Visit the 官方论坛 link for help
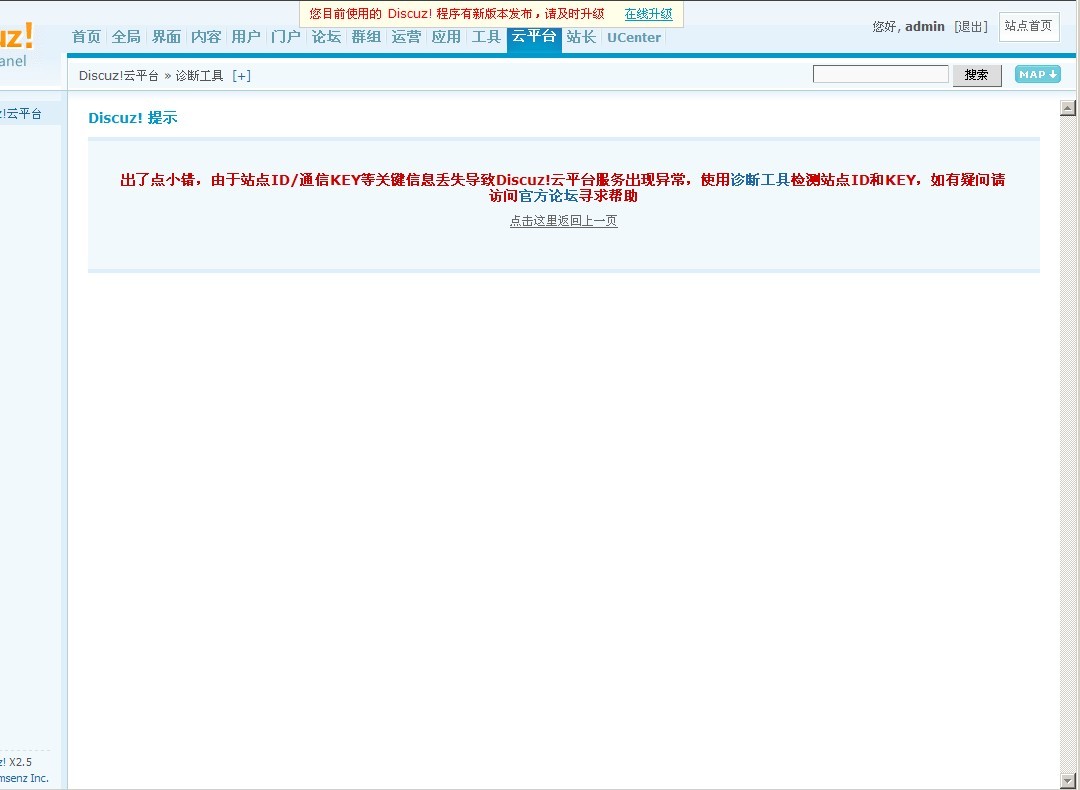 [x=548, y=196]
